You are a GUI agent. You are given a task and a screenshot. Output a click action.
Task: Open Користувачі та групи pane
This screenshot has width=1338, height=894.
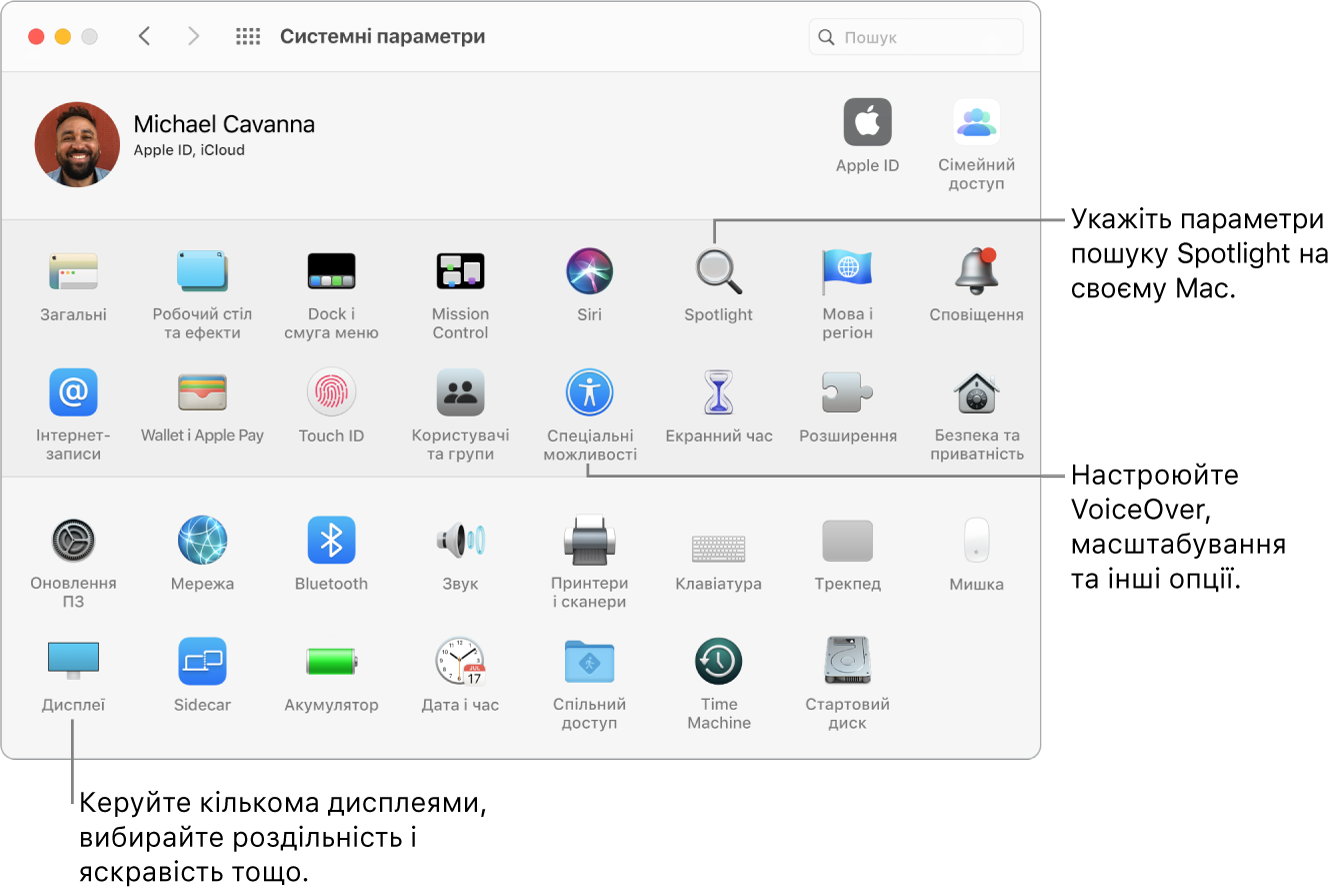[x=460, y=392]
